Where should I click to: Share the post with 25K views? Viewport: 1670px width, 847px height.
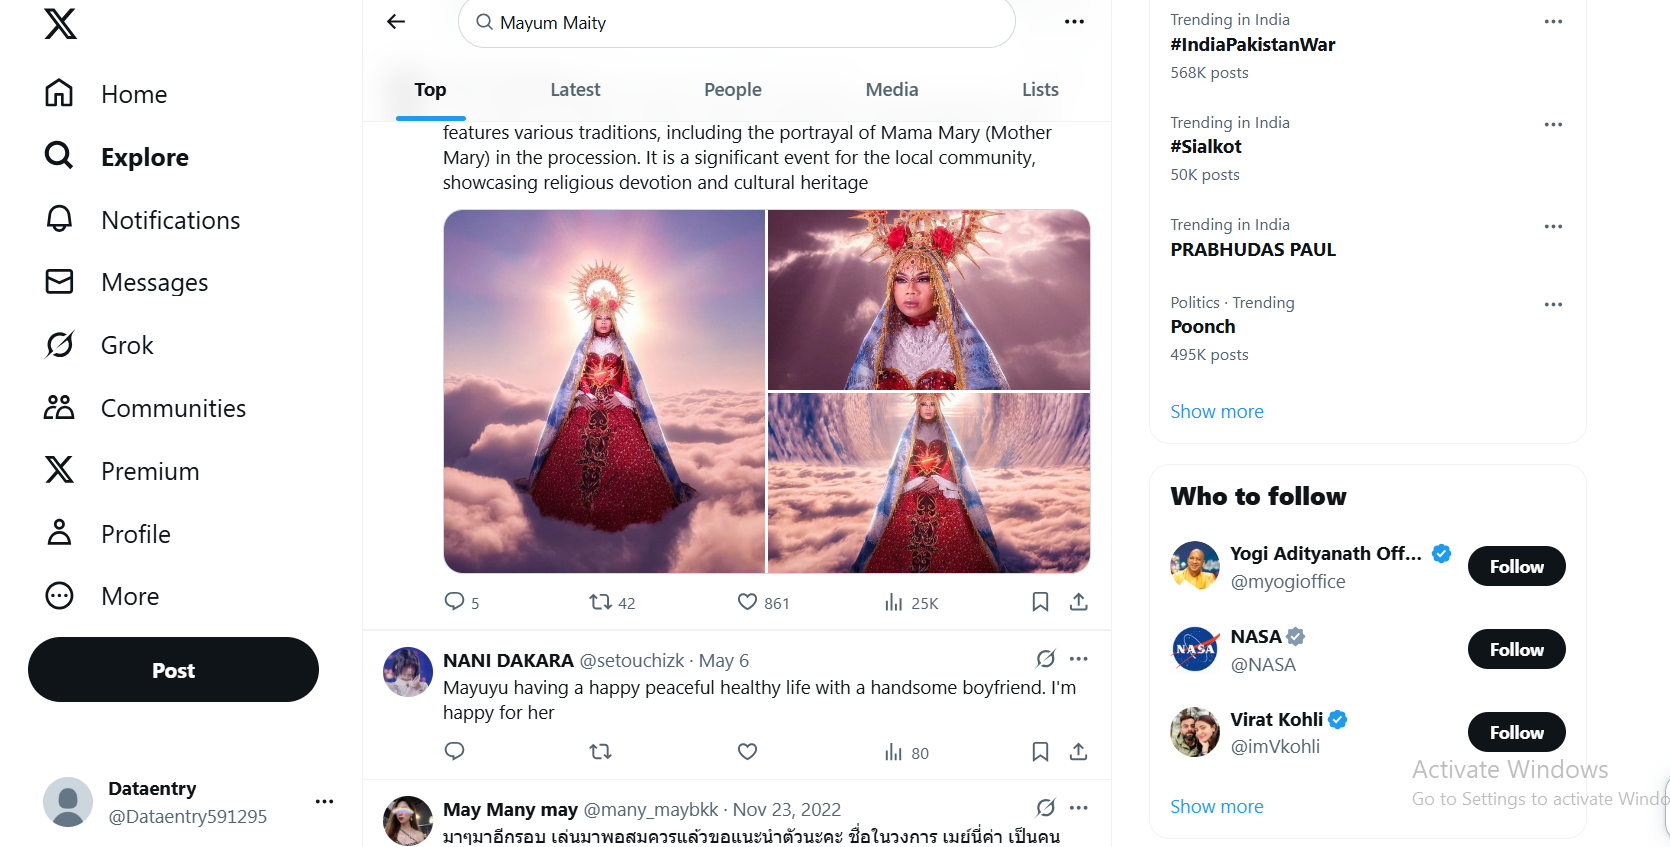click(1078, 602)
